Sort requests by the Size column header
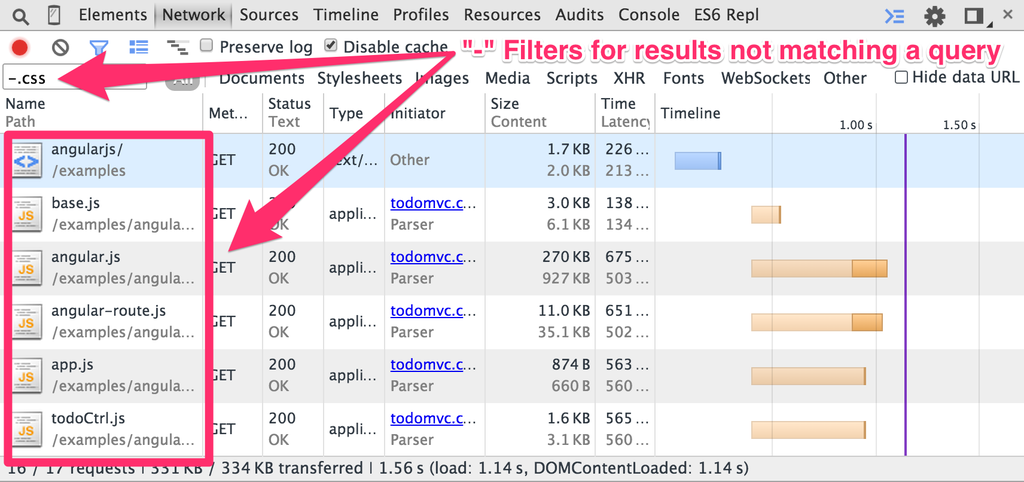Screen dimensions: 1024x482 540,112
